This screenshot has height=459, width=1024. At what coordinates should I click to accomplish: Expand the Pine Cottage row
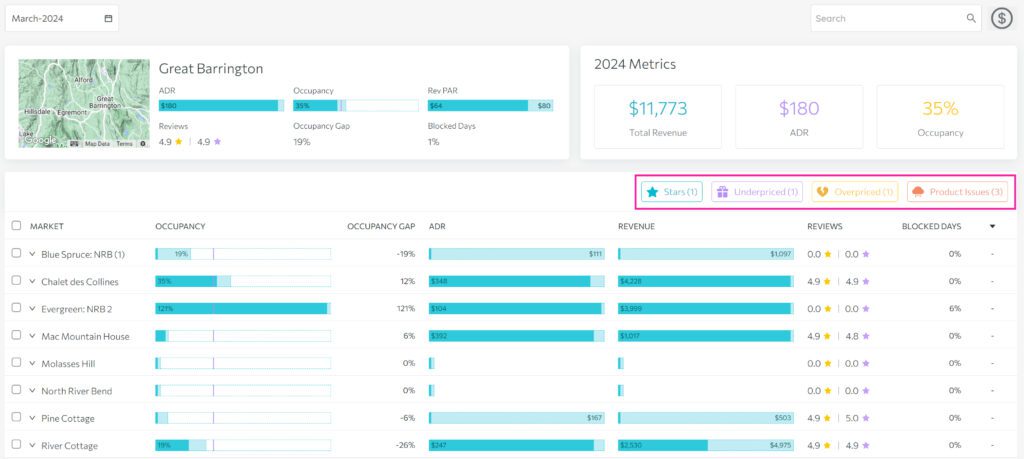click(32, 418)
